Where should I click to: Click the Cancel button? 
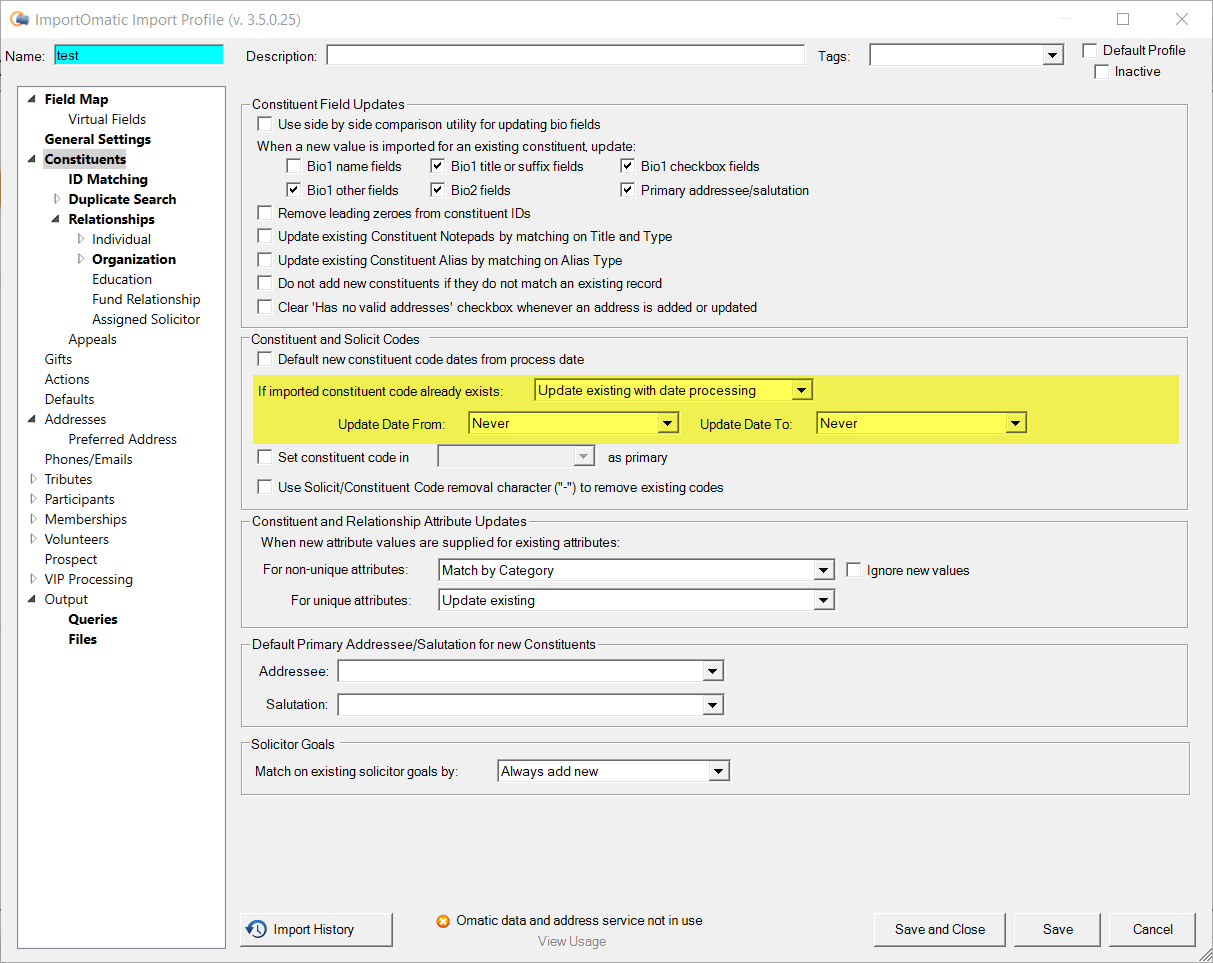tap(1153, 929)
